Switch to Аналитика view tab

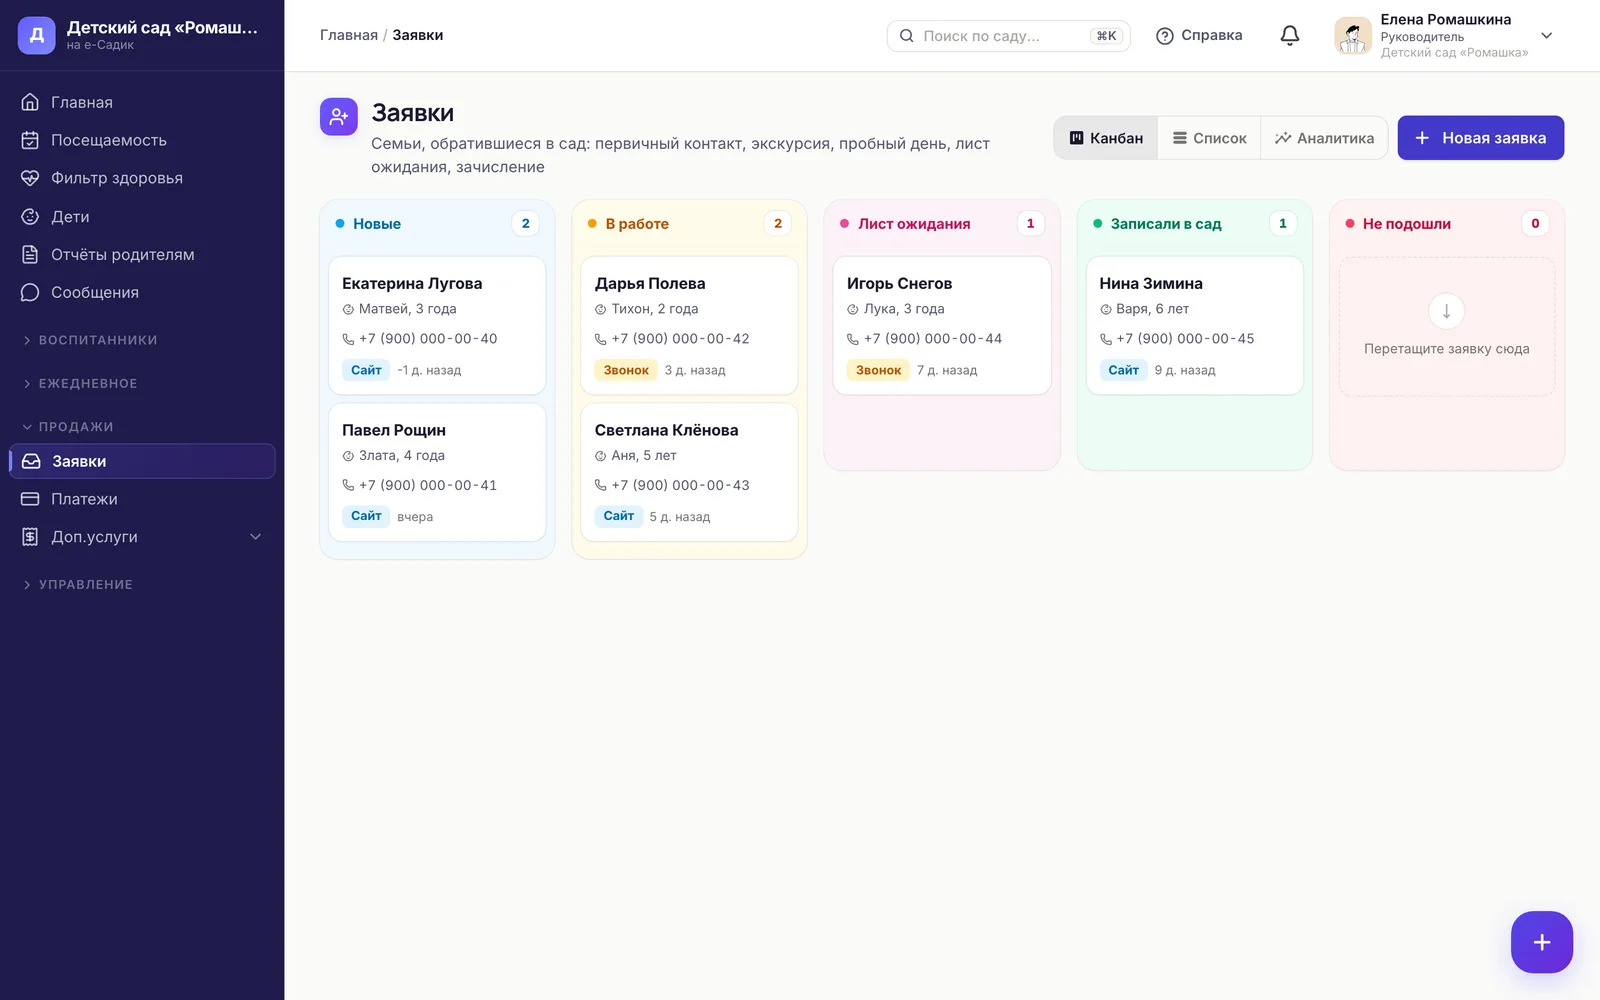tap(1324, 138)
